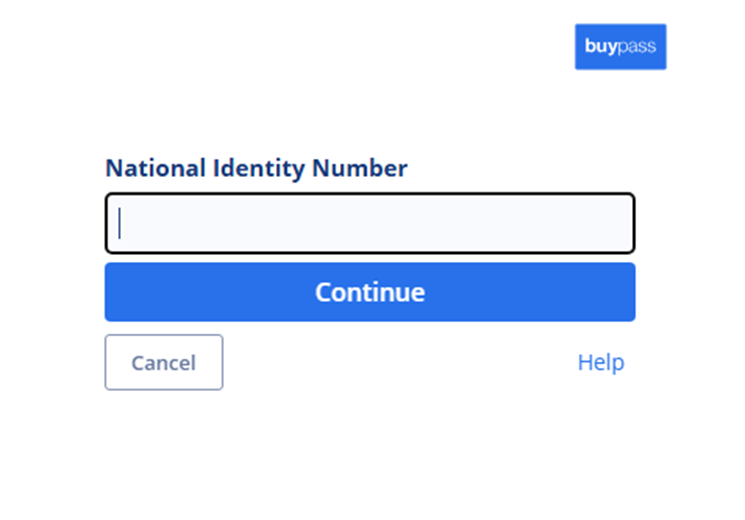Get assistance via Help
The height and width of the screenshot is (520, 745).
tap(600, 362)
